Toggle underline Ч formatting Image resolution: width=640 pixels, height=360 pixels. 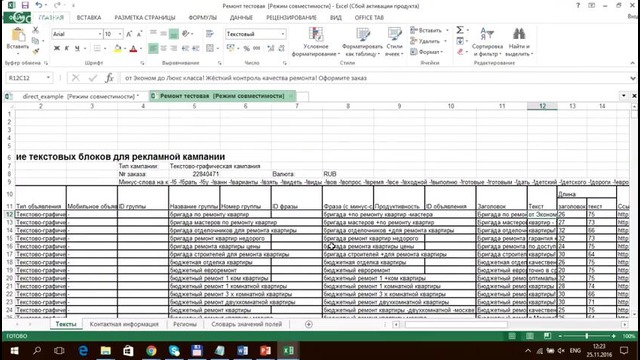pos(77,49)
